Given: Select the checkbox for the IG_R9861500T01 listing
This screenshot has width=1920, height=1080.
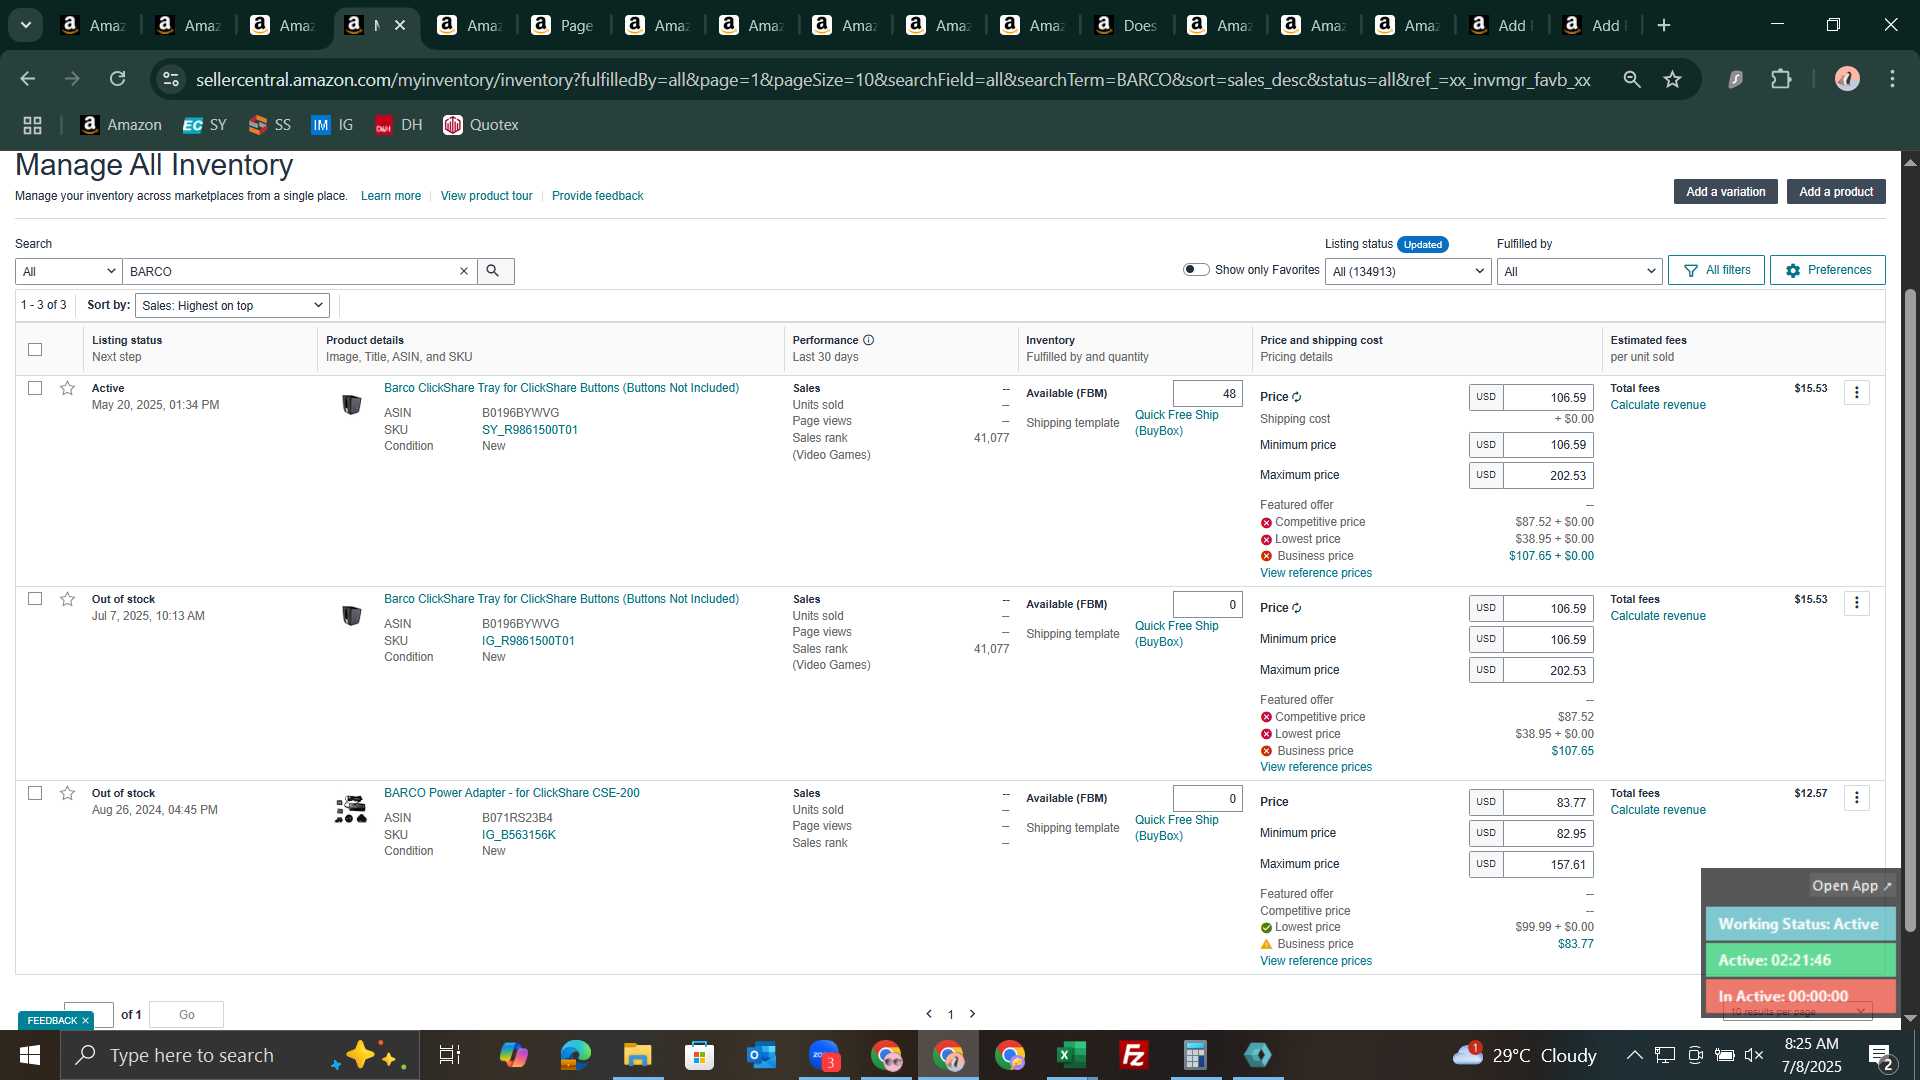Looking at the screenshot, I should pos(35,599).
